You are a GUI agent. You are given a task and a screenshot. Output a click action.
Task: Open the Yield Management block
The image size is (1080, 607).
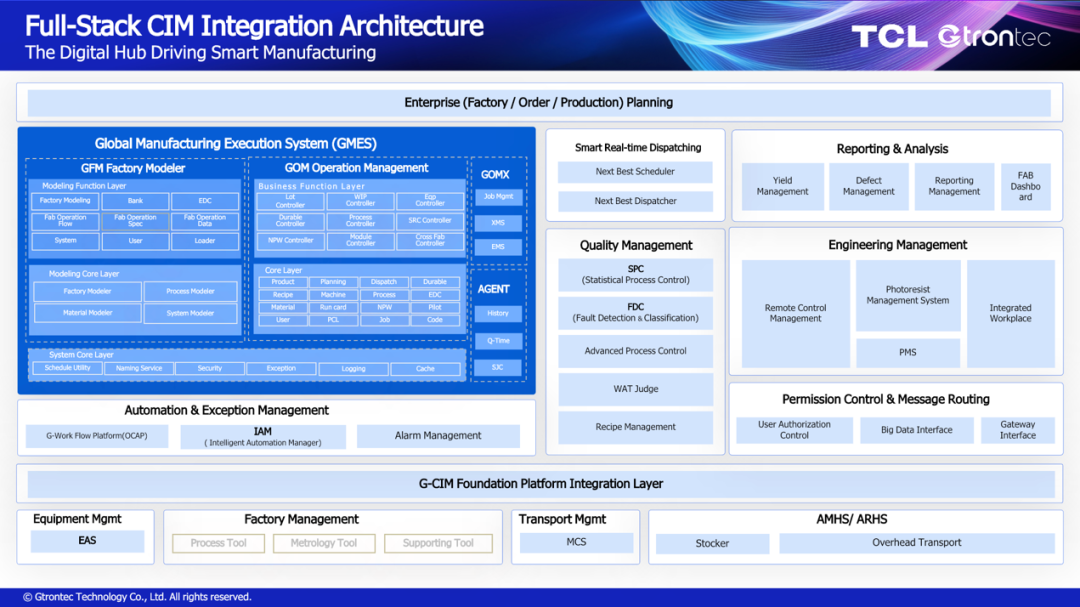pos(782,186)
